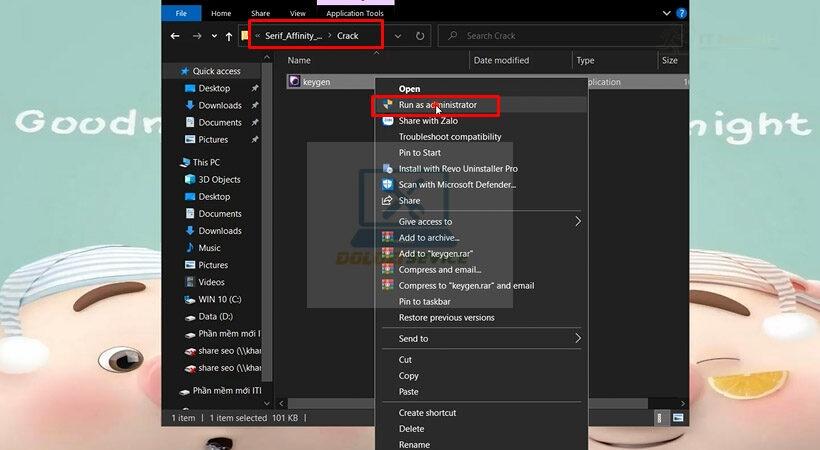The image size is (820, 450).
Task: Switch to details view layout
Action: (659, 418)
